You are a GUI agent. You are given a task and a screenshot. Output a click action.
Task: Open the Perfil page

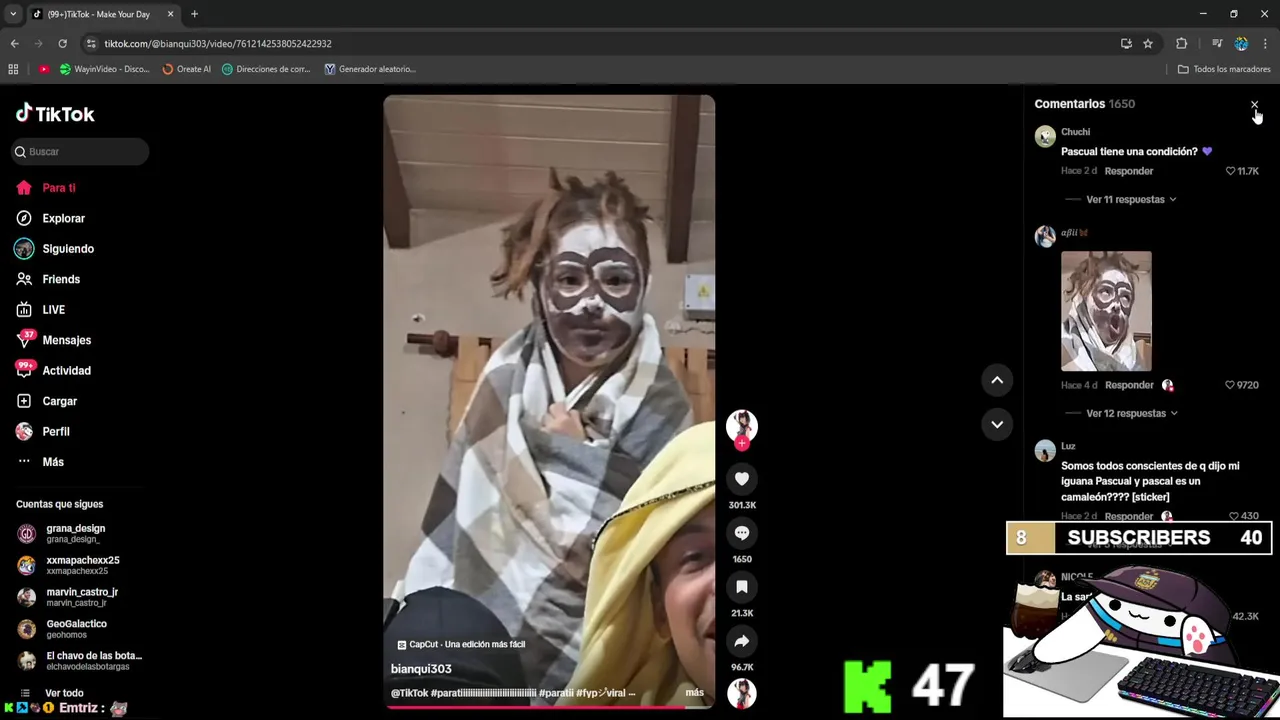[x=43, y=432]
